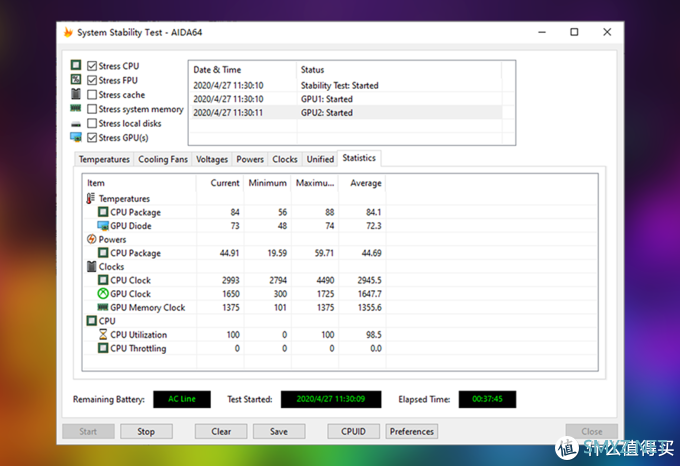
Task: Click the CPU Clock average value 2945.5
Action: [x=369, y=280]
